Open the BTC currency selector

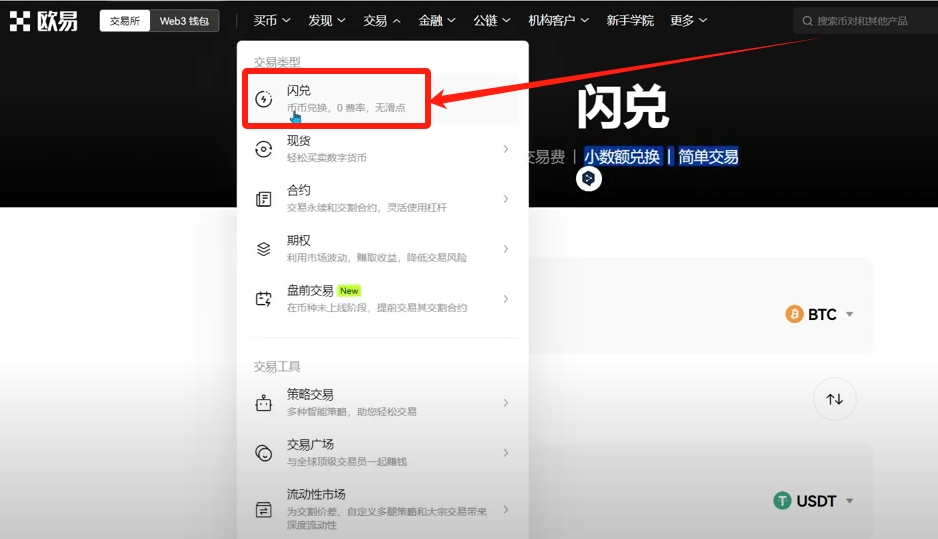point(820,314)
